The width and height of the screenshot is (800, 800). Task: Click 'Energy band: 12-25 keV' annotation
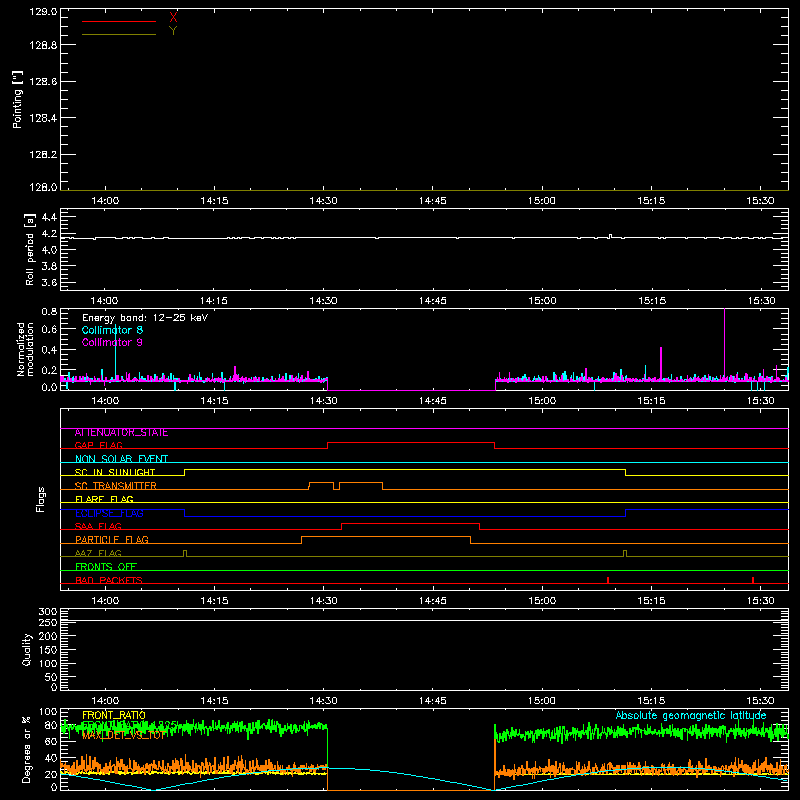coord(145,318)
